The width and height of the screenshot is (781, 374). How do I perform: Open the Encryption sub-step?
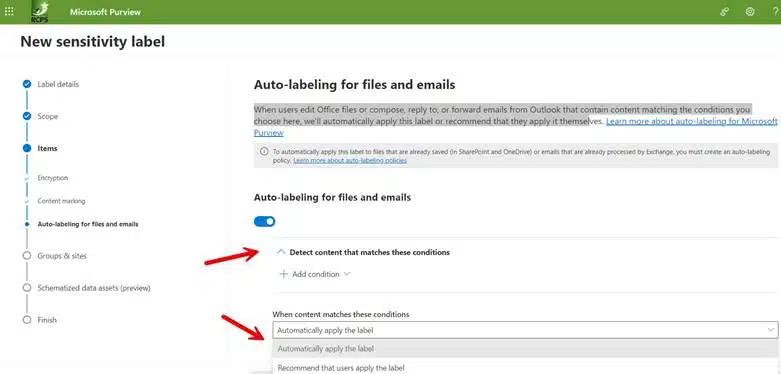click(53, 178)
